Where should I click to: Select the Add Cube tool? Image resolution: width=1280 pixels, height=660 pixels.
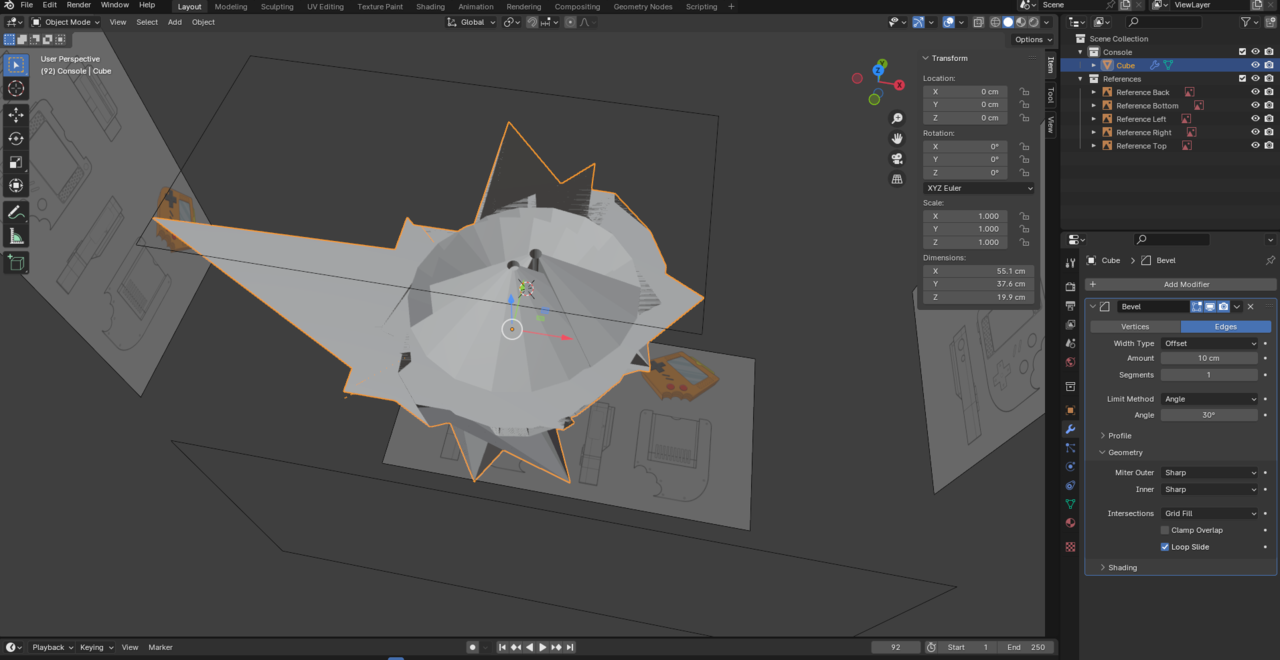[x=16, y=263]
